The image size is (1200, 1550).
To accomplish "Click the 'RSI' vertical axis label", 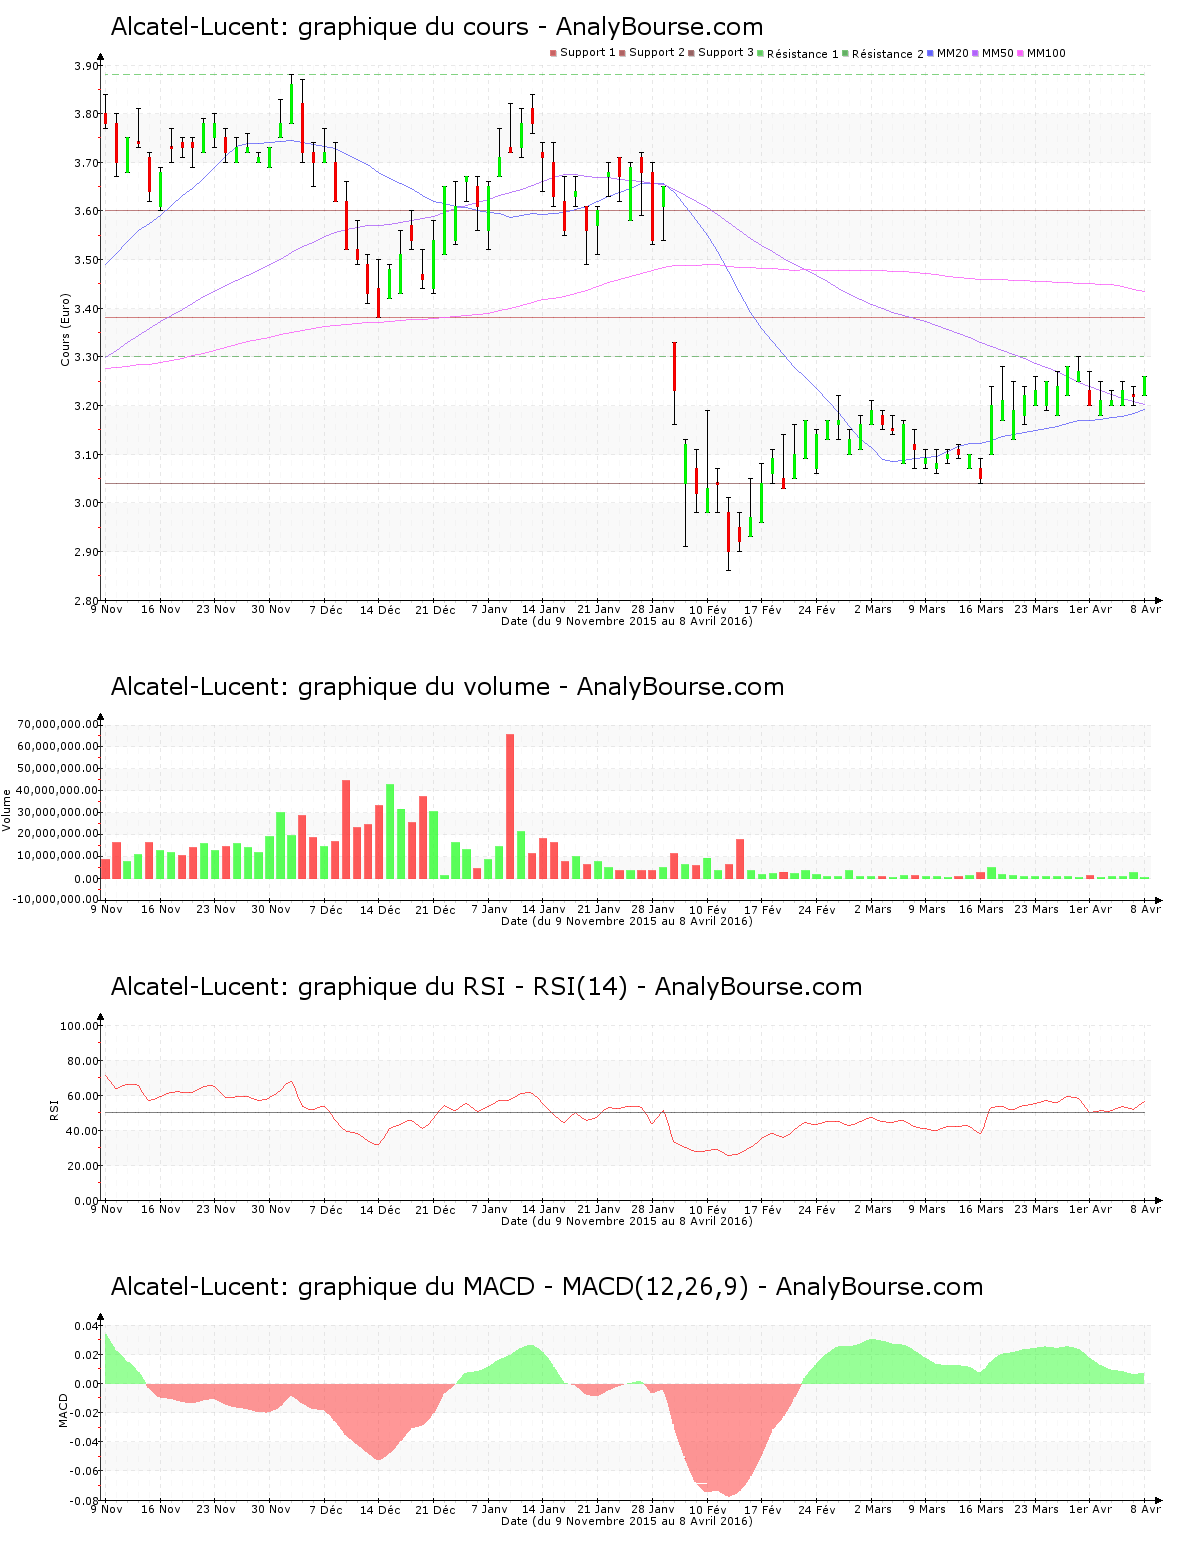I will 55,1109.
